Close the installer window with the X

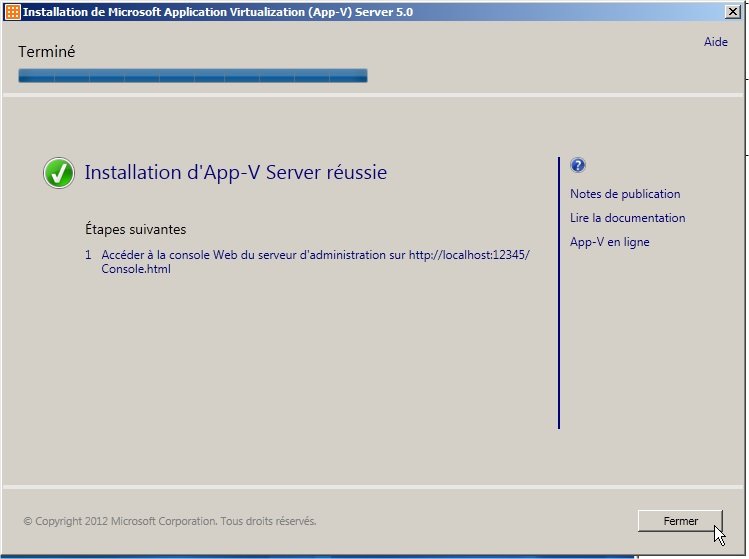point(733,12)
